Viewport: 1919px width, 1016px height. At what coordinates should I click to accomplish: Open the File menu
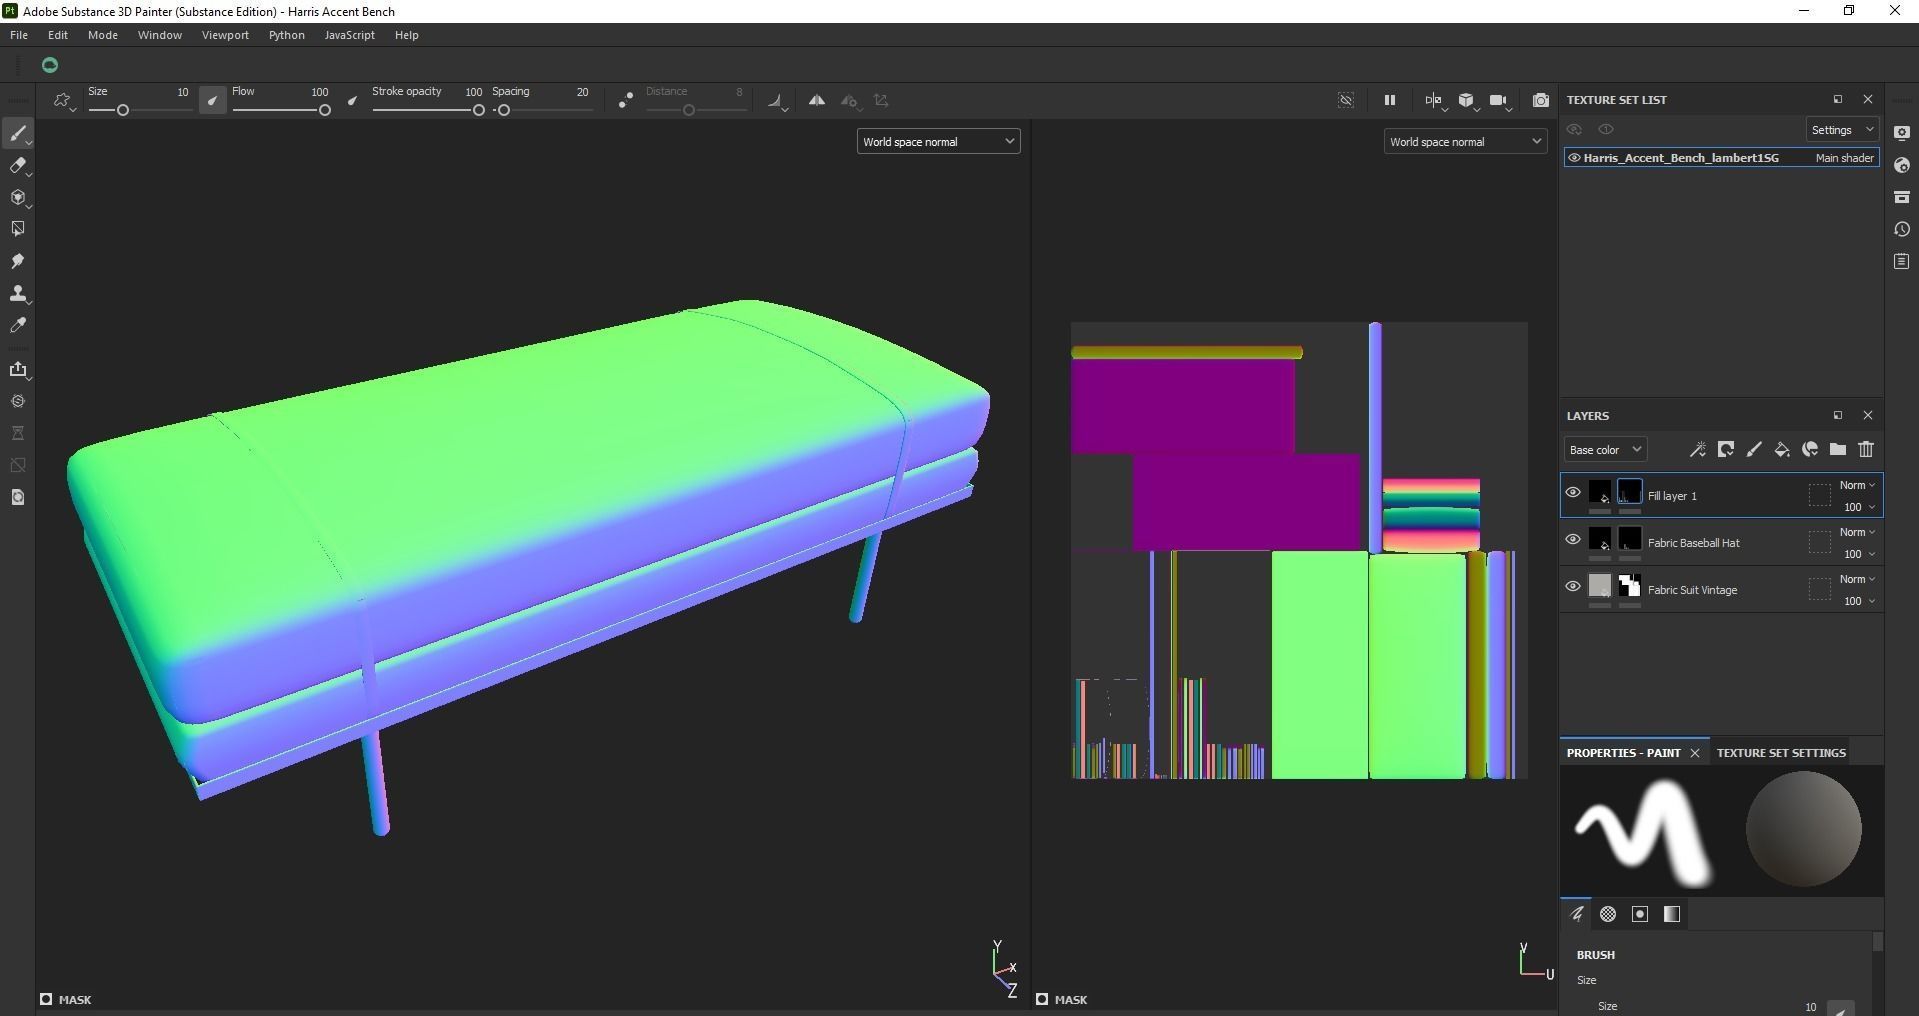point(19,35)
